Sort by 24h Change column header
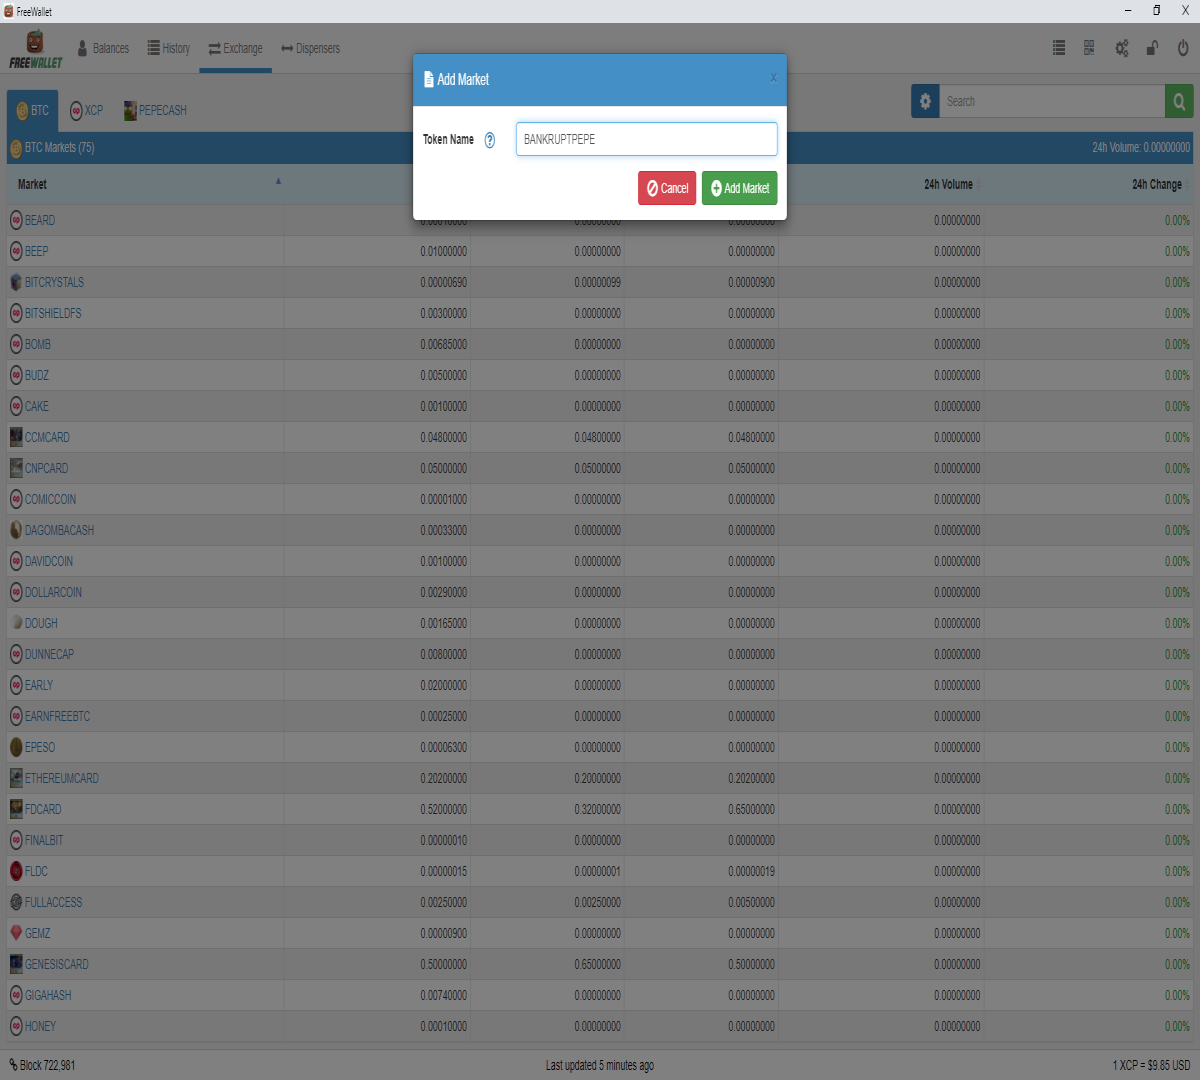The height and width of the screenshot is (1080, 1200). point(1157,184)
